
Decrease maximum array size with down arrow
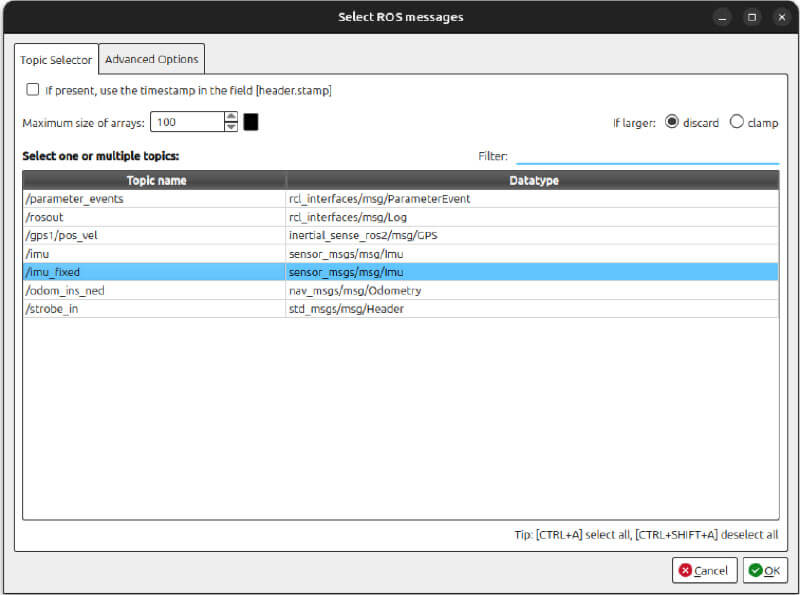point(231,127)
